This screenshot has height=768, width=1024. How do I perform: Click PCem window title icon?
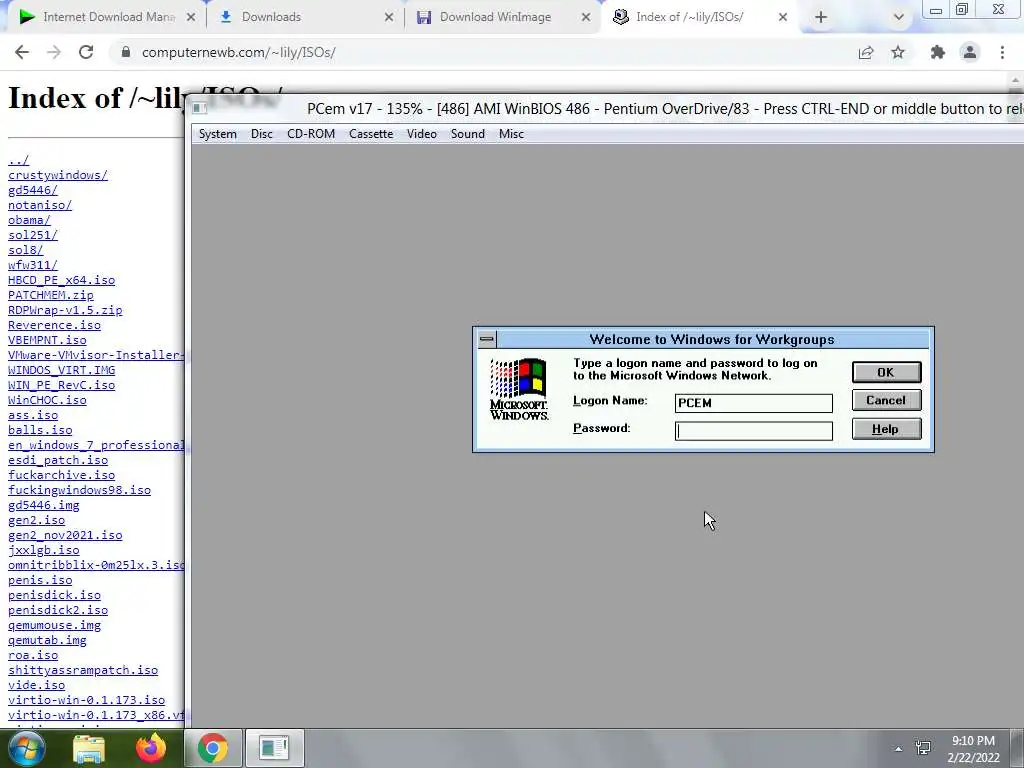click(x=200, y=108)
